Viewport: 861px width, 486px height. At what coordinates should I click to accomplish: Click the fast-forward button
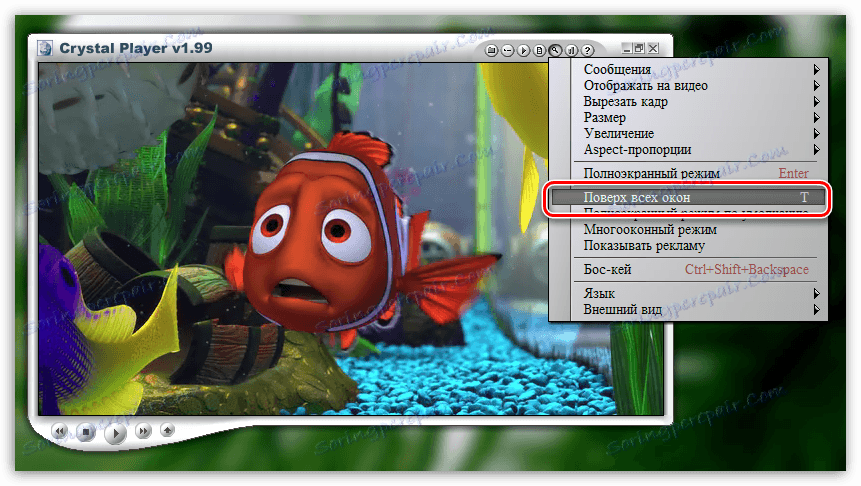tap(143, 432)
